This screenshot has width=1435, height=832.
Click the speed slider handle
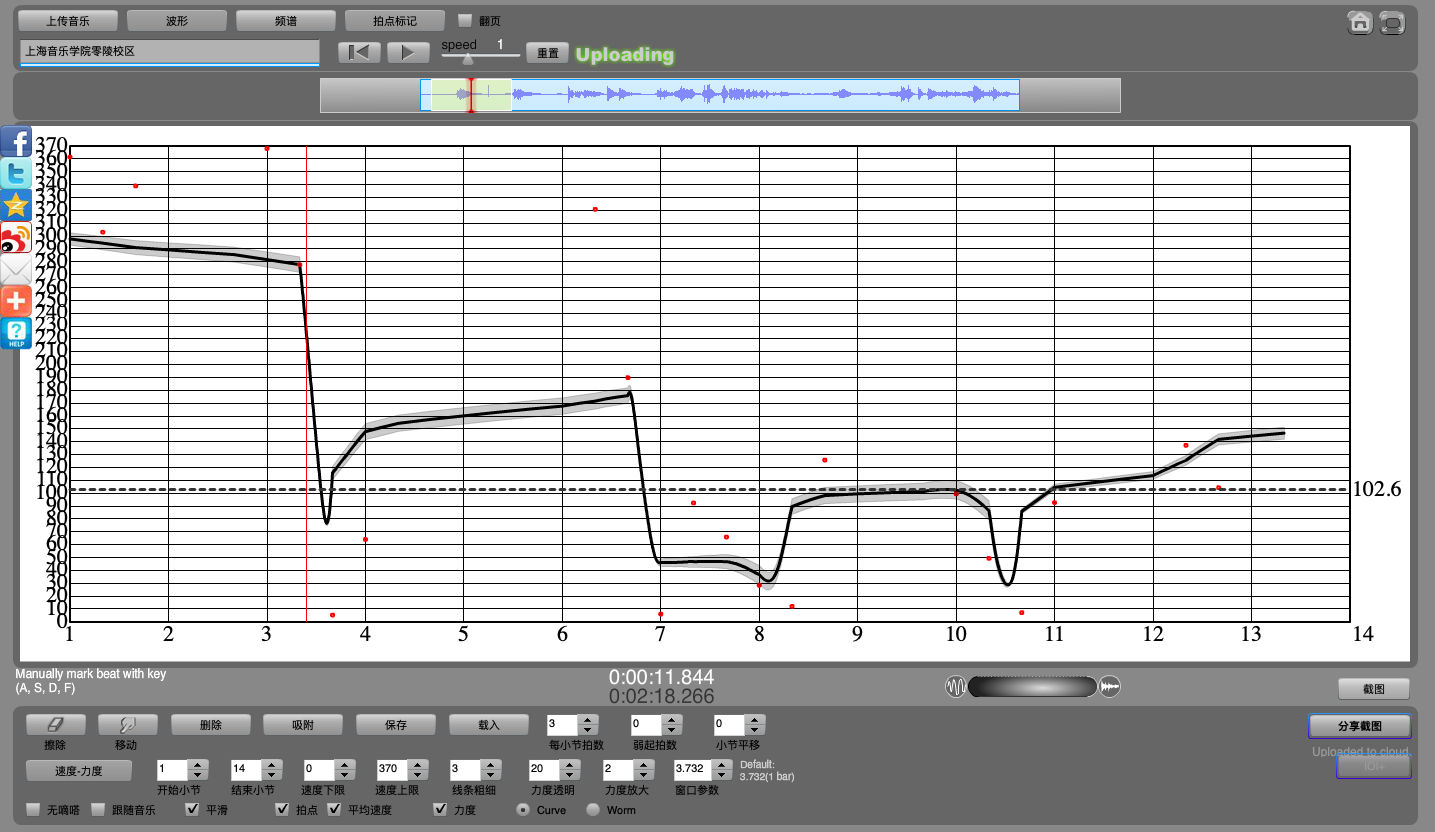(467, 59)
